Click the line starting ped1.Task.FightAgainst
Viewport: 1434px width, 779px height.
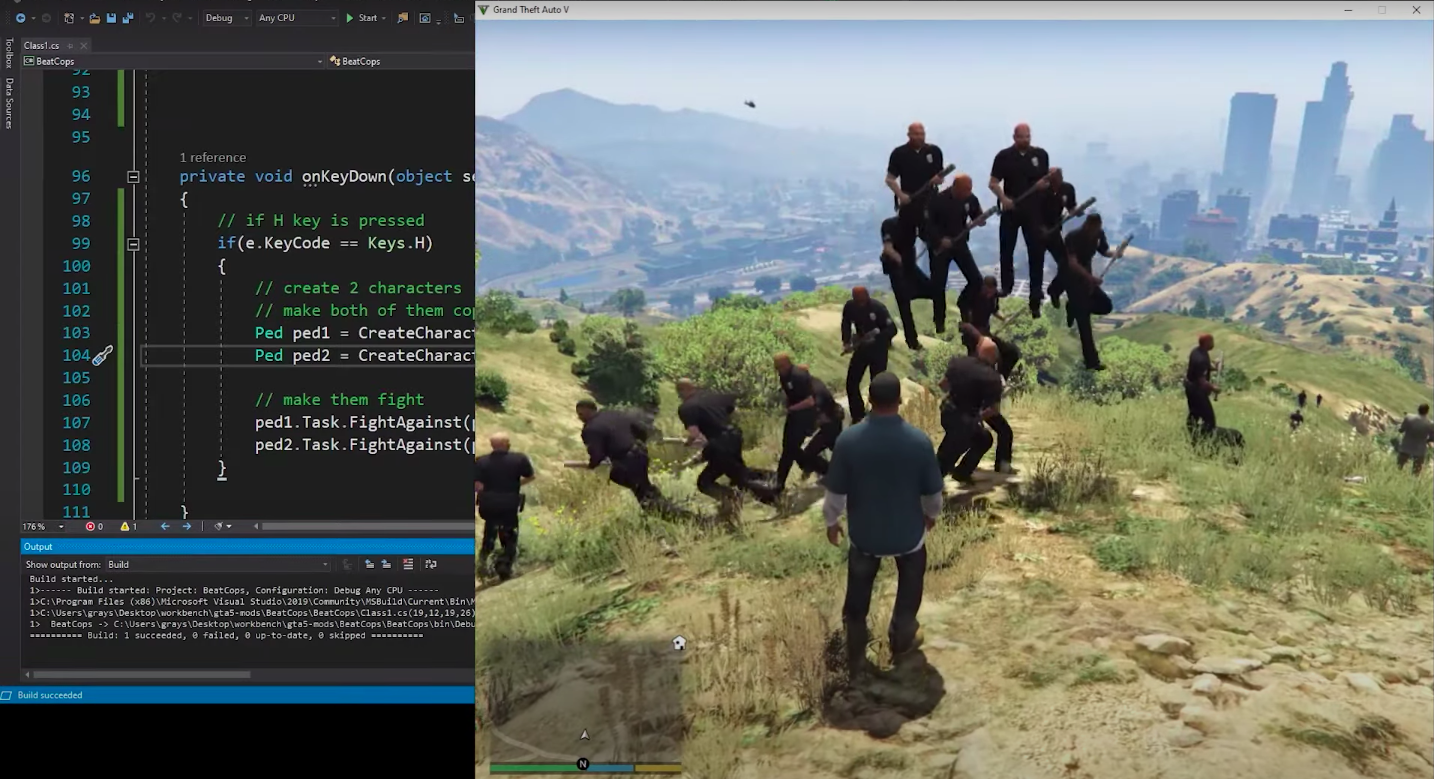coord(365,422)
